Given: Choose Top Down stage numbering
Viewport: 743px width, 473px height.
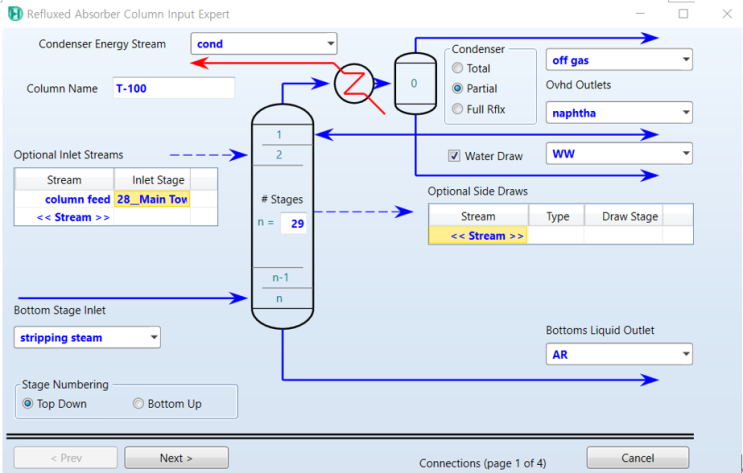Looking at the screenshot, I should point(28,404).
